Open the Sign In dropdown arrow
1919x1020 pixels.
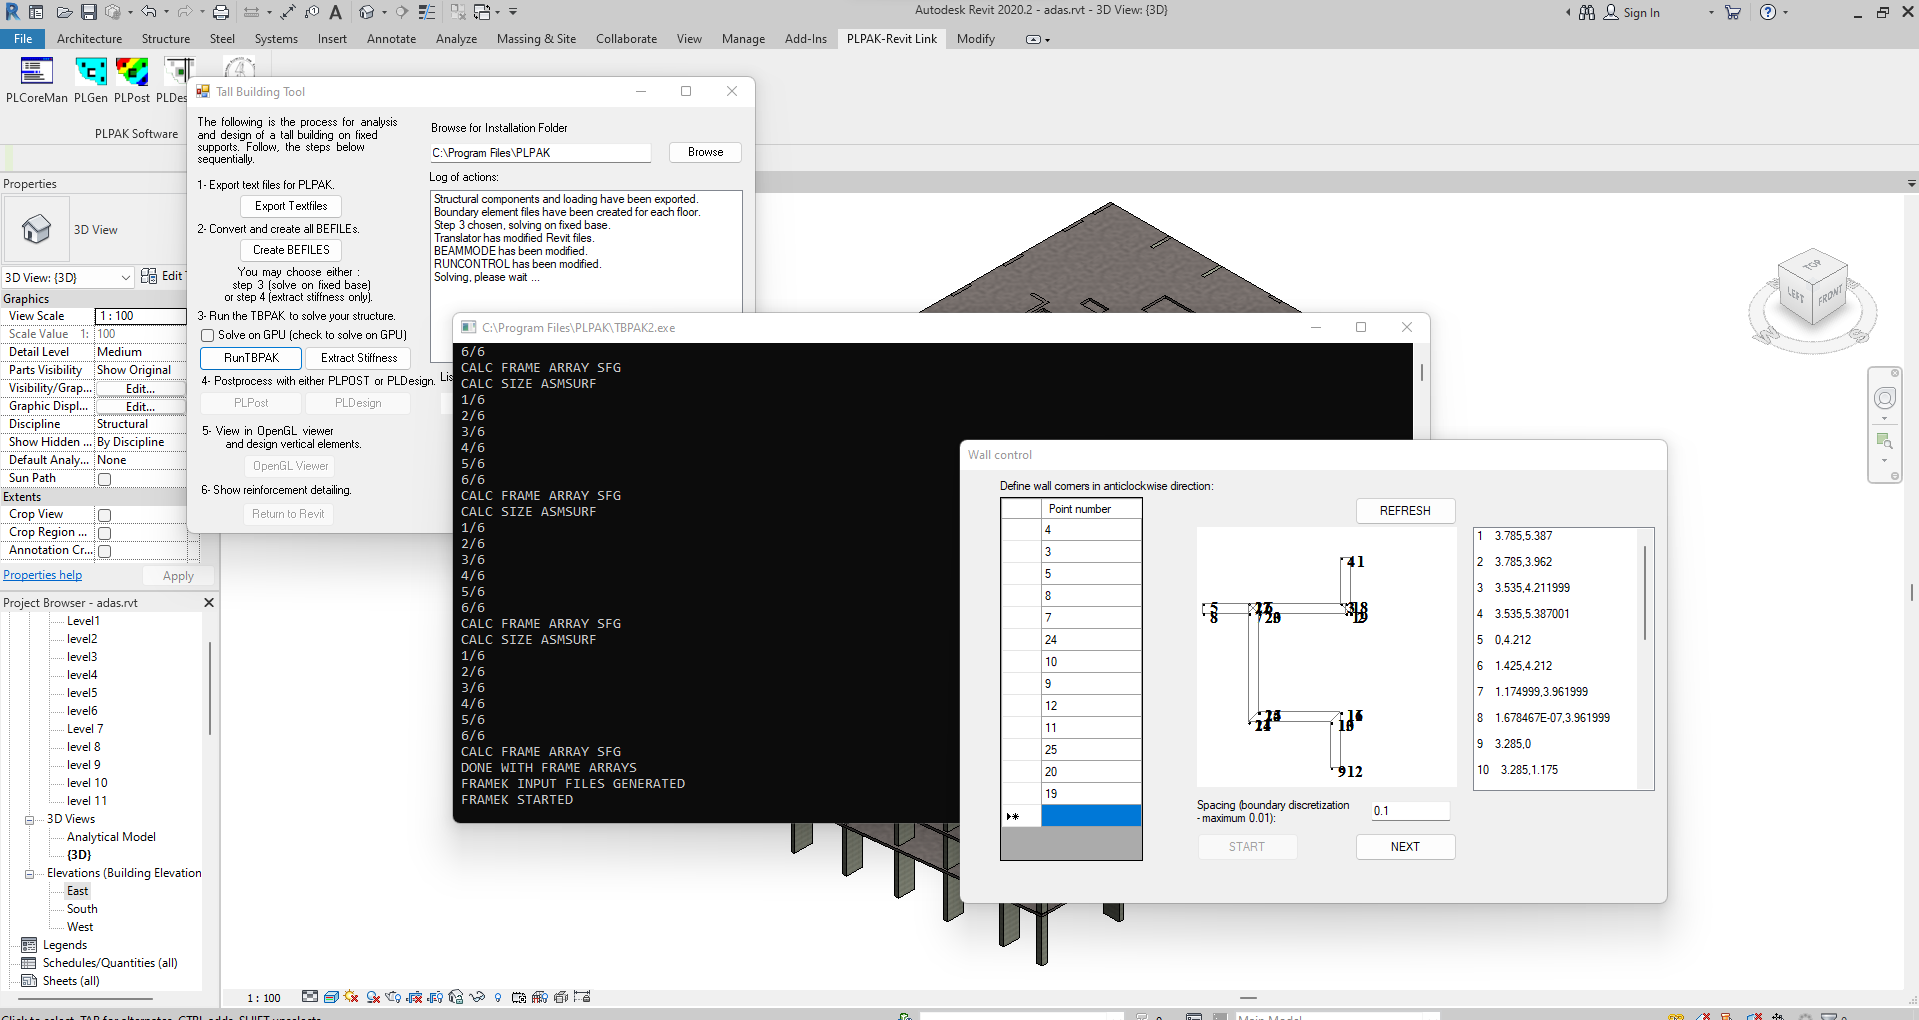click(1711, 12)
